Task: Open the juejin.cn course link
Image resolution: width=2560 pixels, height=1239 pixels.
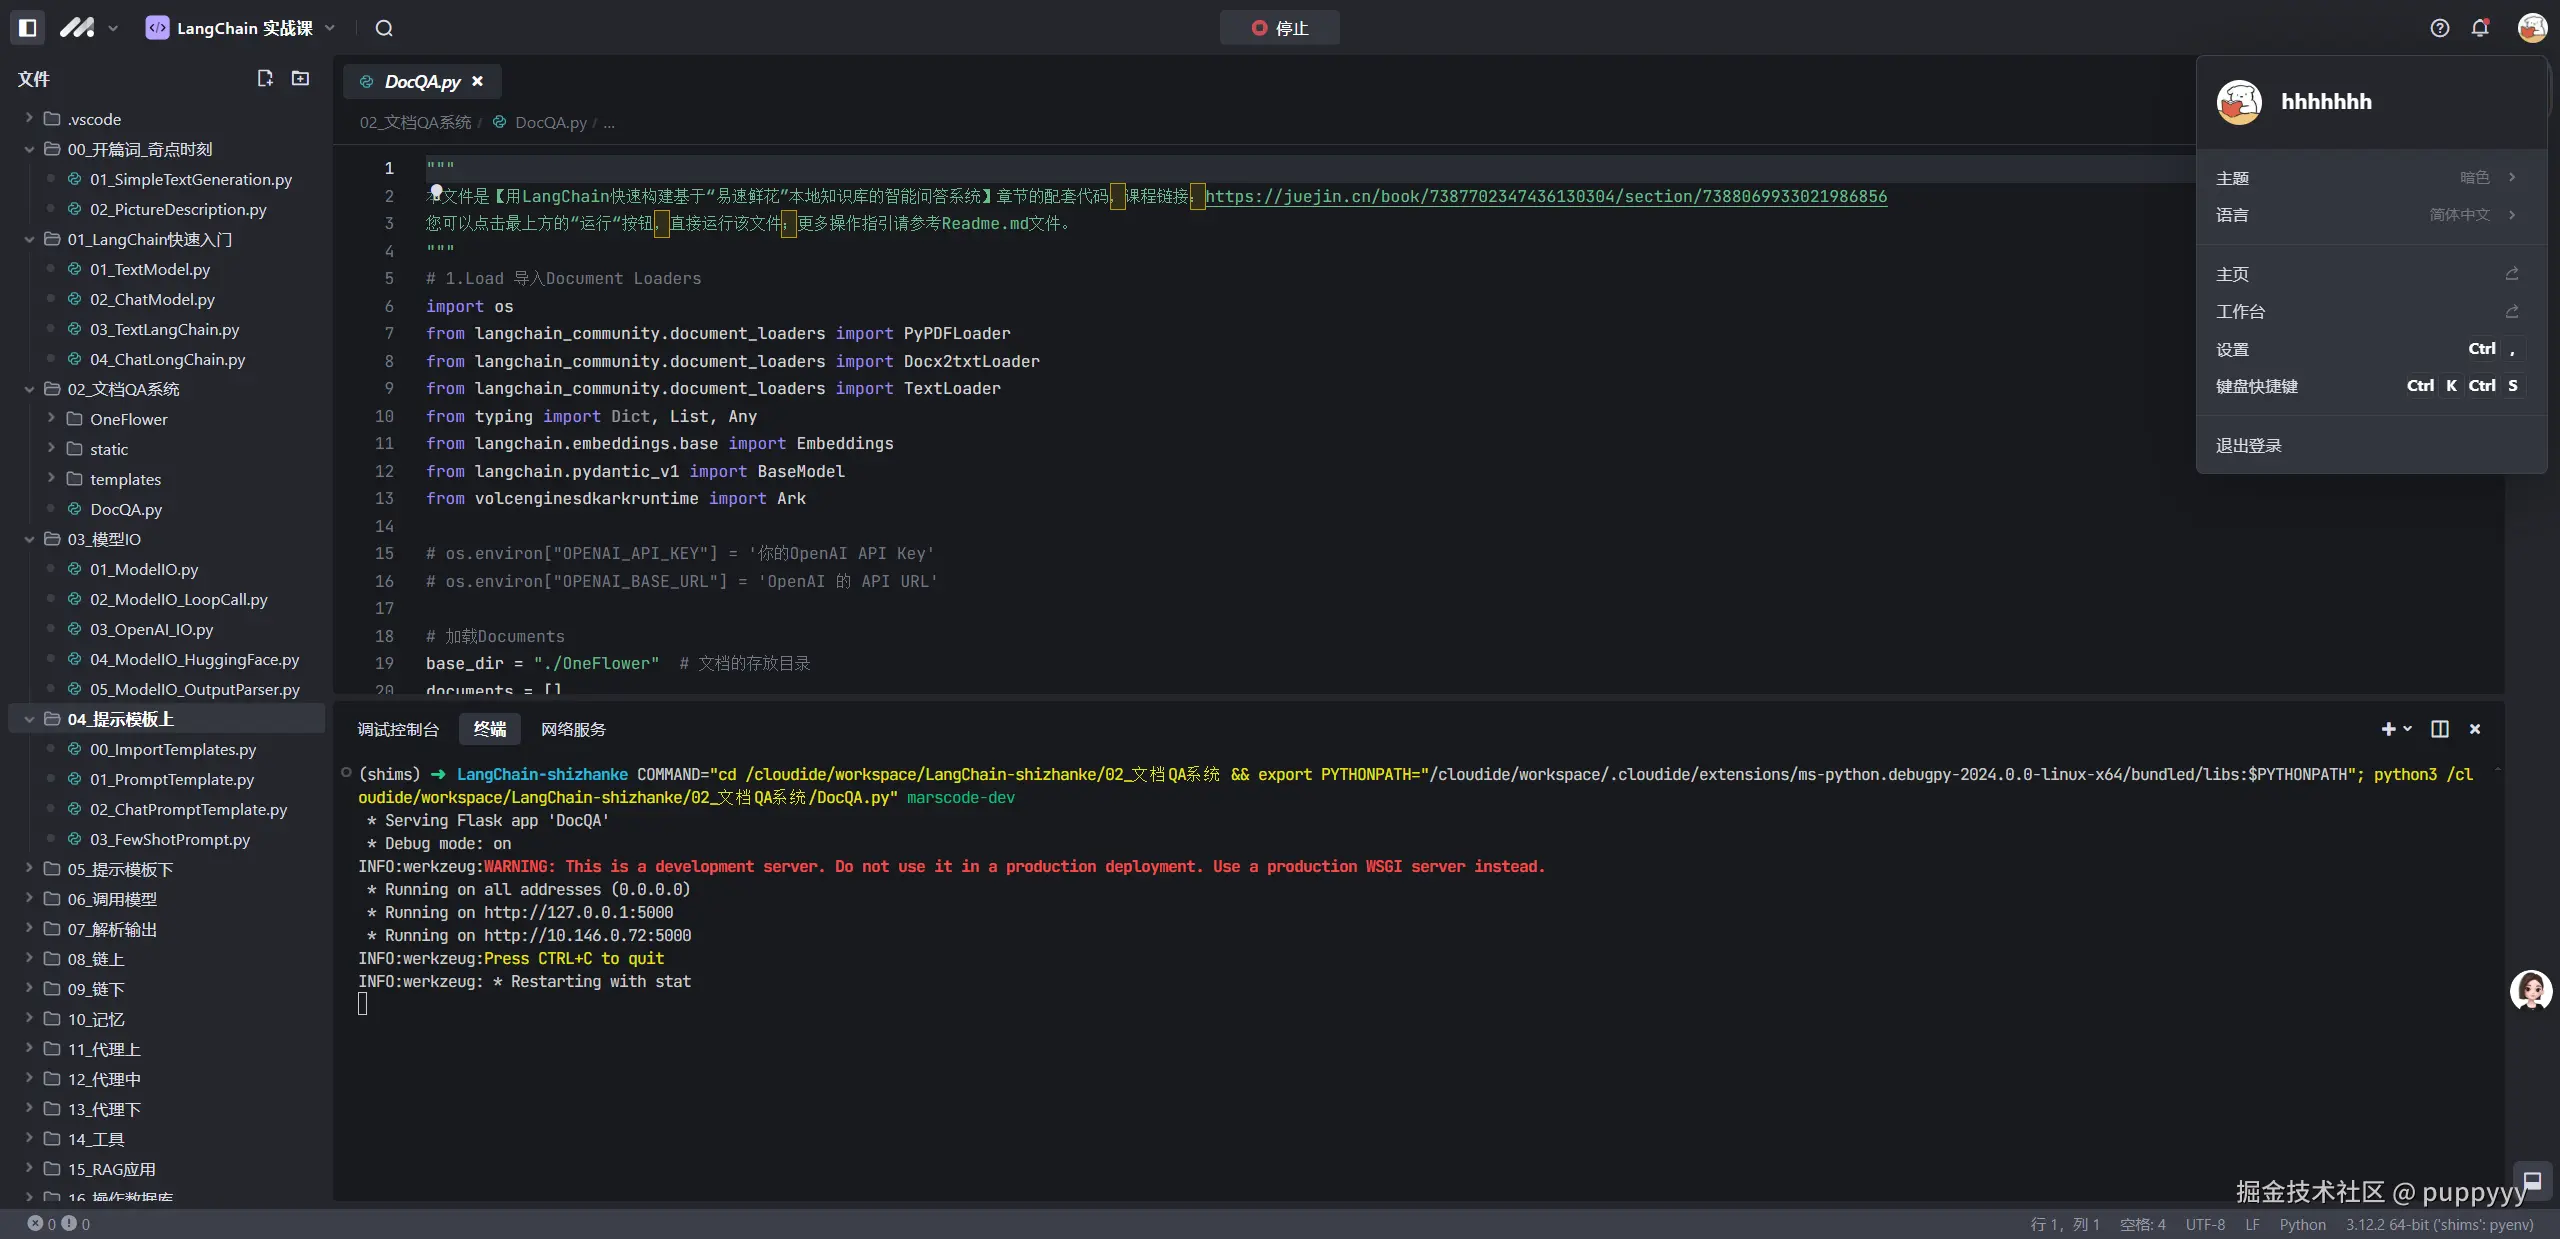Action: point(1546,196)
